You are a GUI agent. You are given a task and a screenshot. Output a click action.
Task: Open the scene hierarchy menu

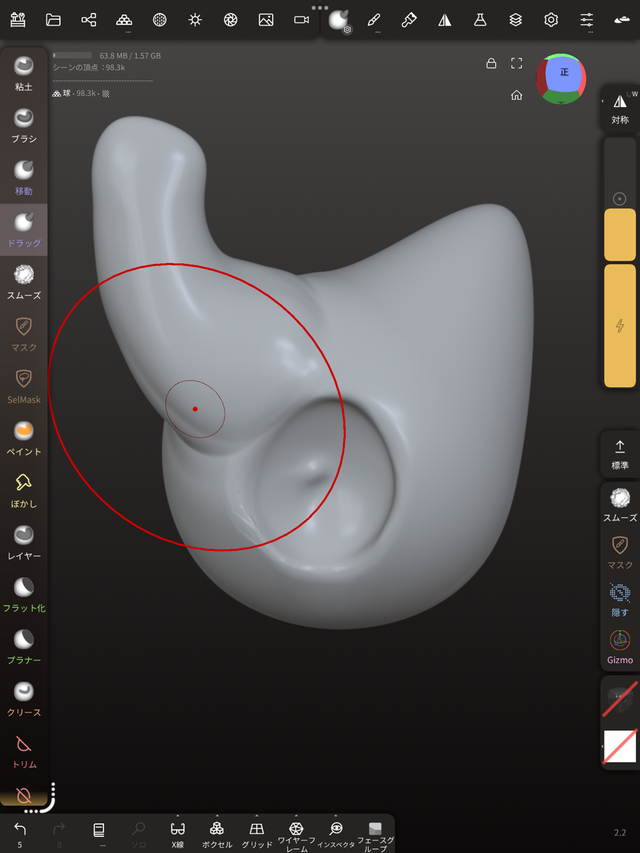coord(89,19)
